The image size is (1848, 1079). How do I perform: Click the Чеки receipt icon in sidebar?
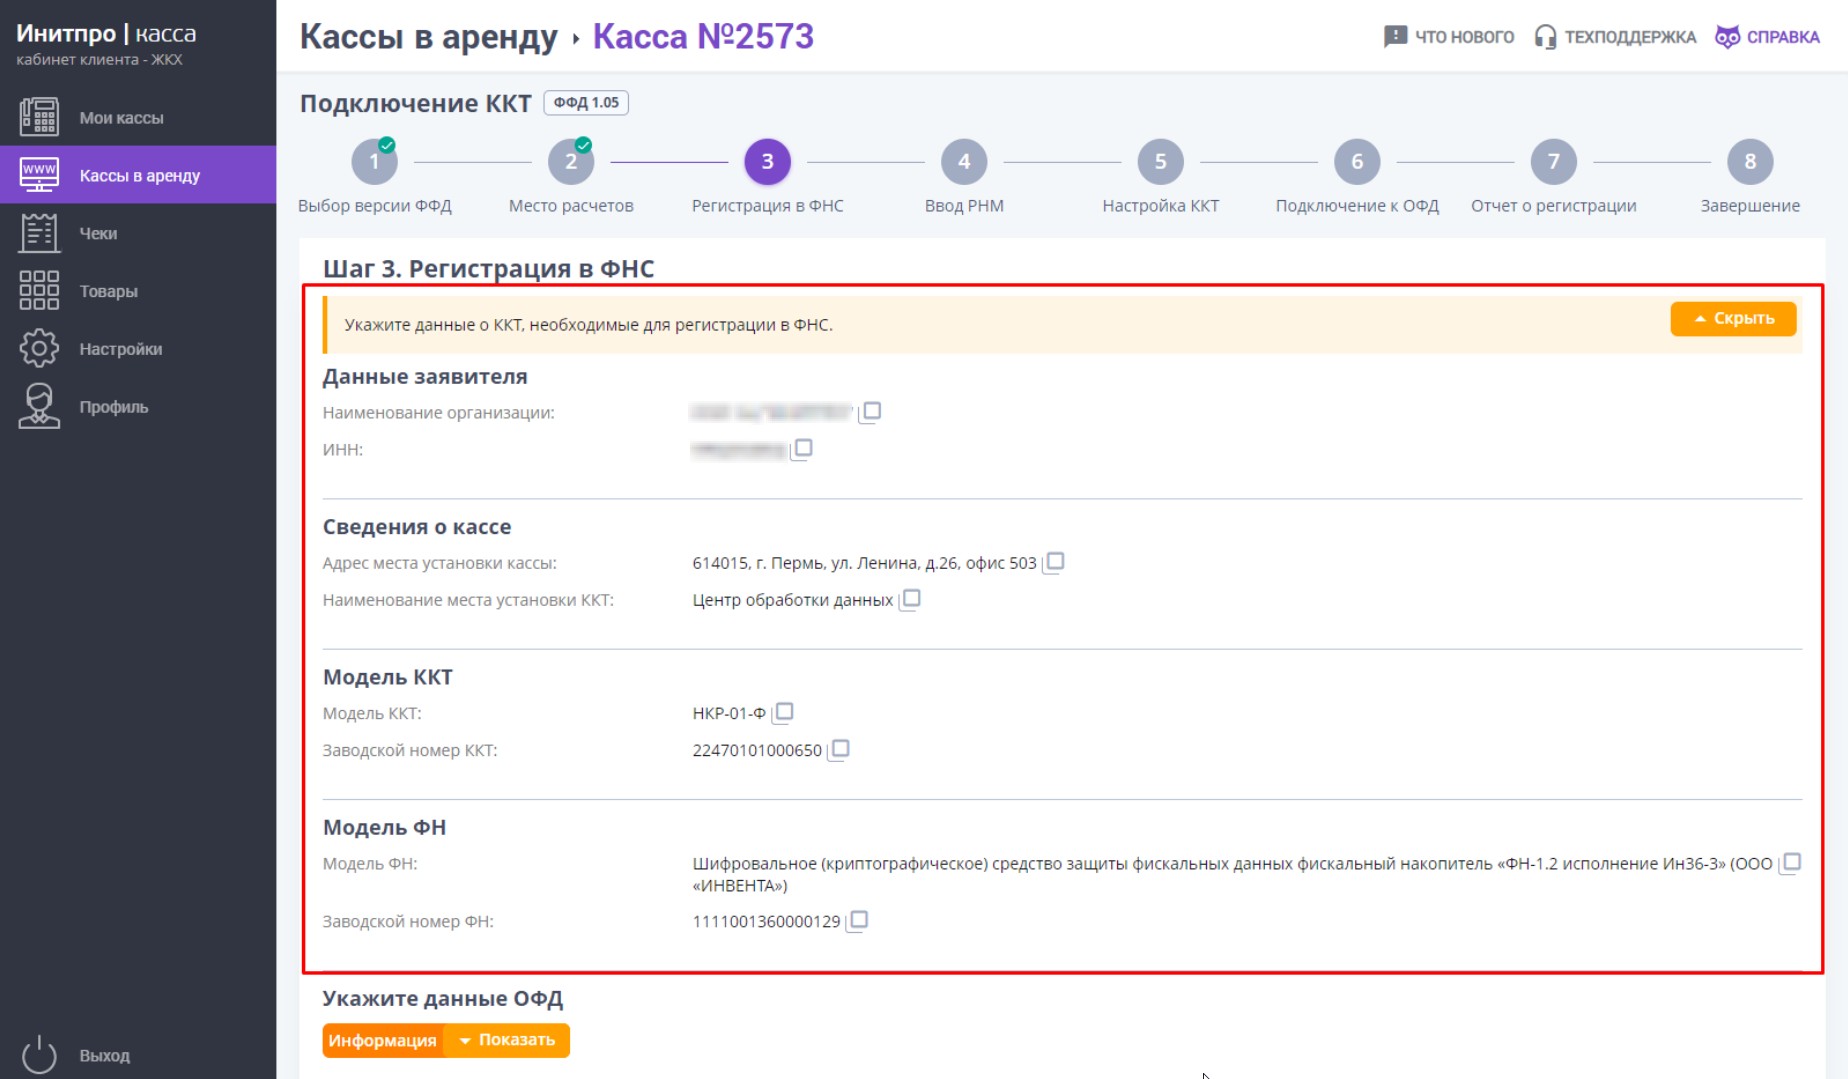tap(39, 233)
